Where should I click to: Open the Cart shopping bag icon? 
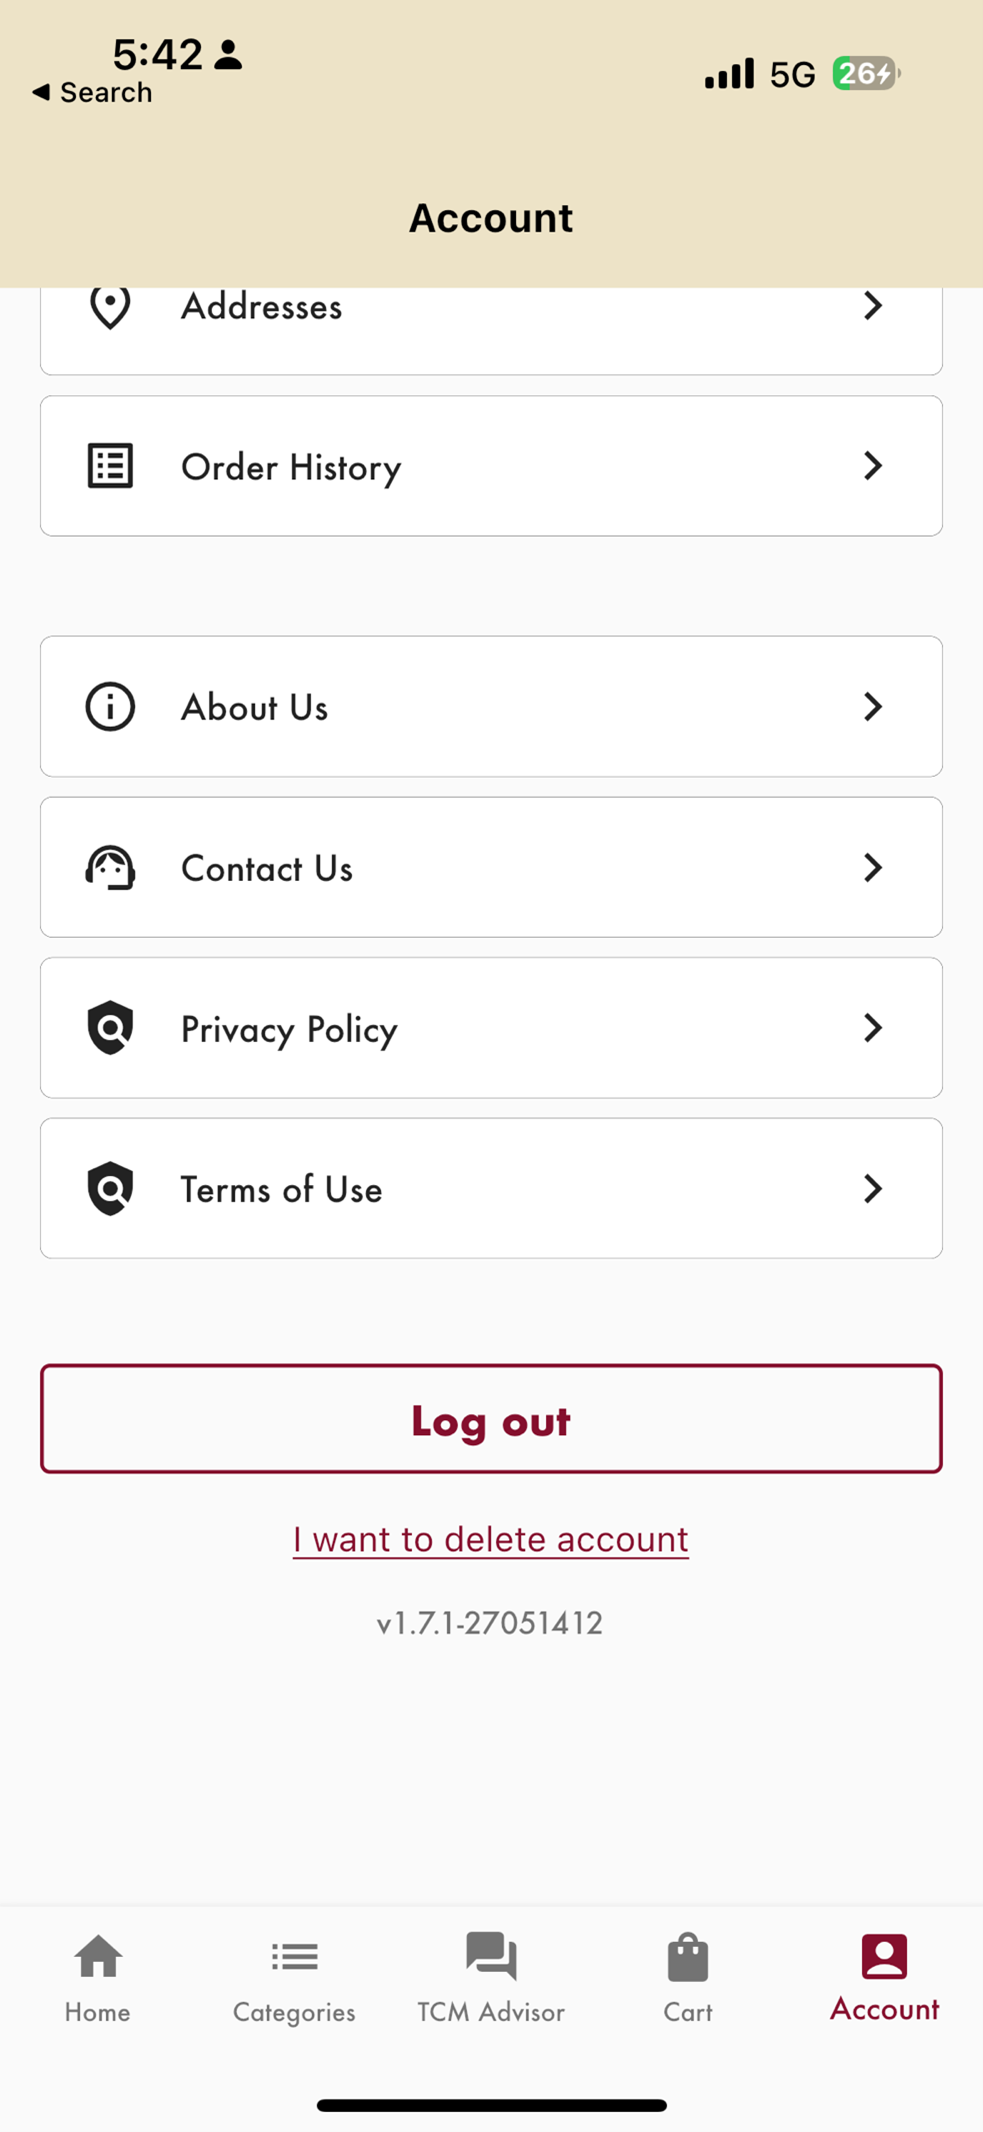(688, 1958)
